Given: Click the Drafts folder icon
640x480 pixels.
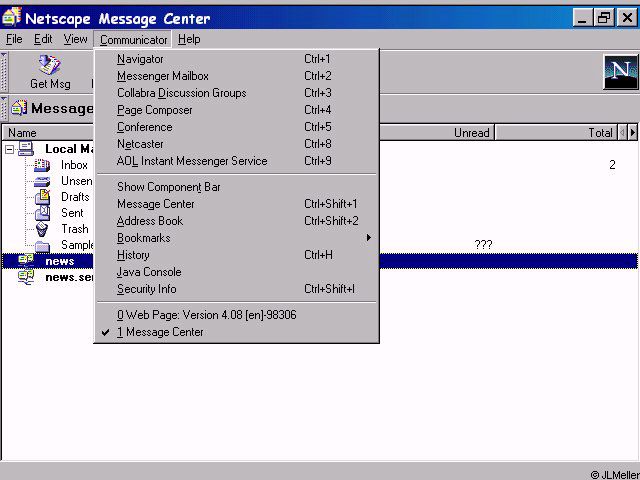Looking at the screenshot, I should click(42, 197).
